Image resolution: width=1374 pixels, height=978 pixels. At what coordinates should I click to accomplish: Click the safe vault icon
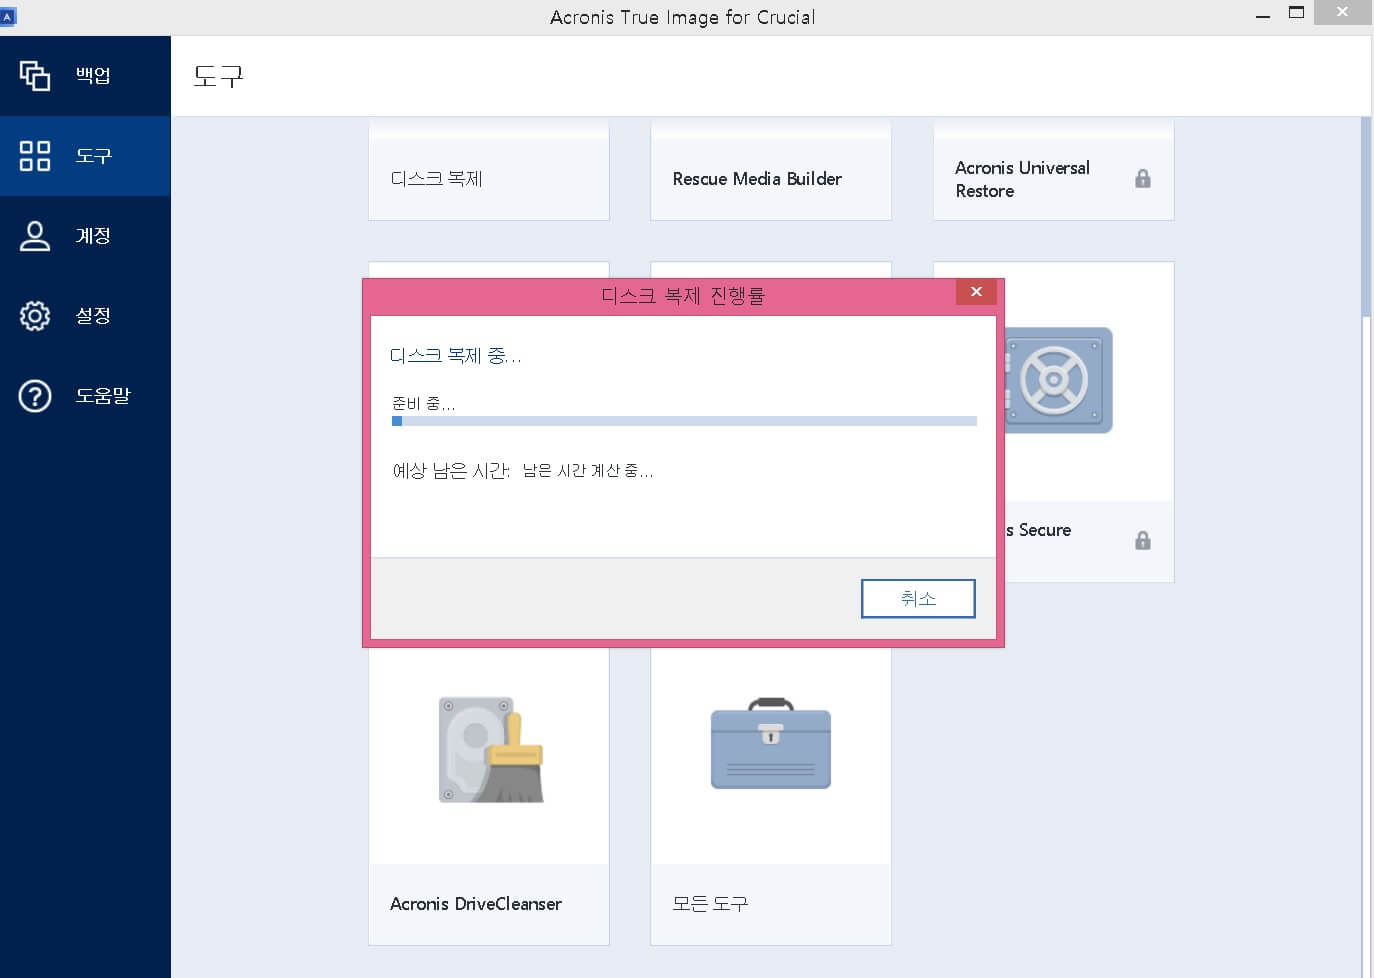click(x=1057, y=380)
